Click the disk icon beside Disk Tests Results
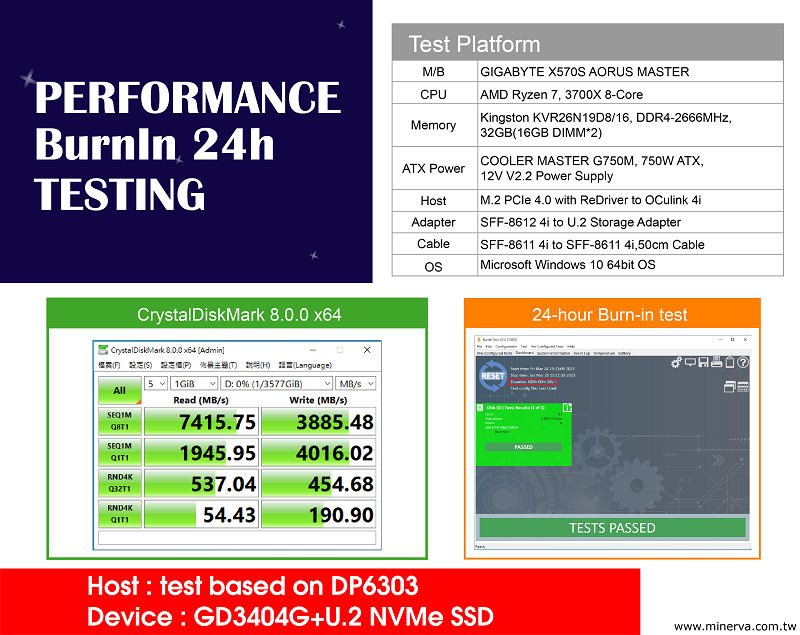This screenshot has height=635, width=800. click(480, 408)
